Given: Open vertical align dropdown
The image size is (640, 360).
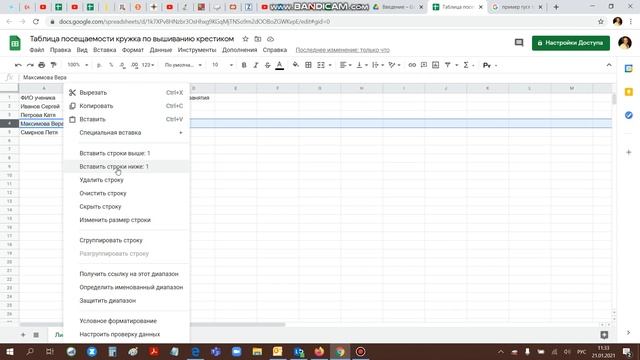Looking at the screenshot, I should click(362, 65).
